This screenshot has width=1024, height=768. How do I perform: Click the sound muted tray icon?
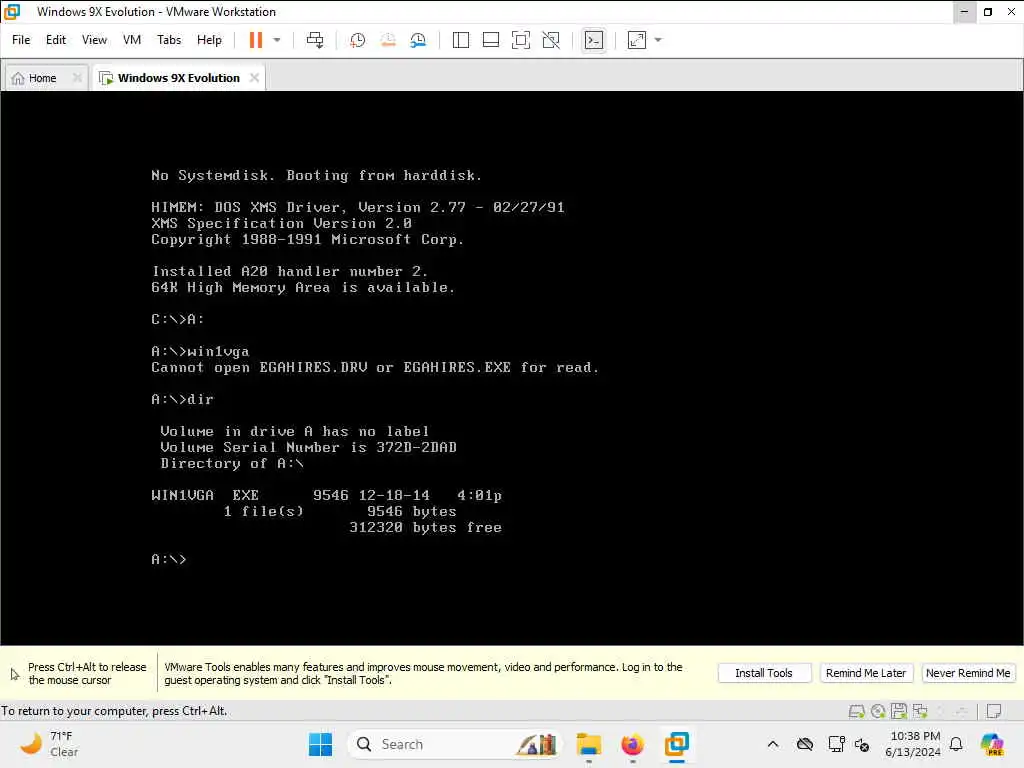tap(862, 744)
